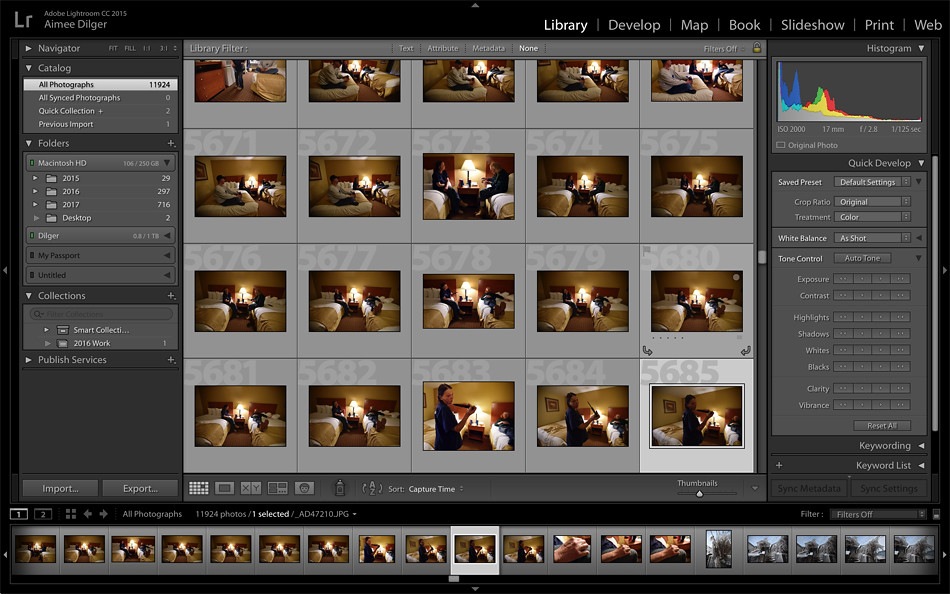Rotate photo 5680 counterclockwise

click(647, 350)
